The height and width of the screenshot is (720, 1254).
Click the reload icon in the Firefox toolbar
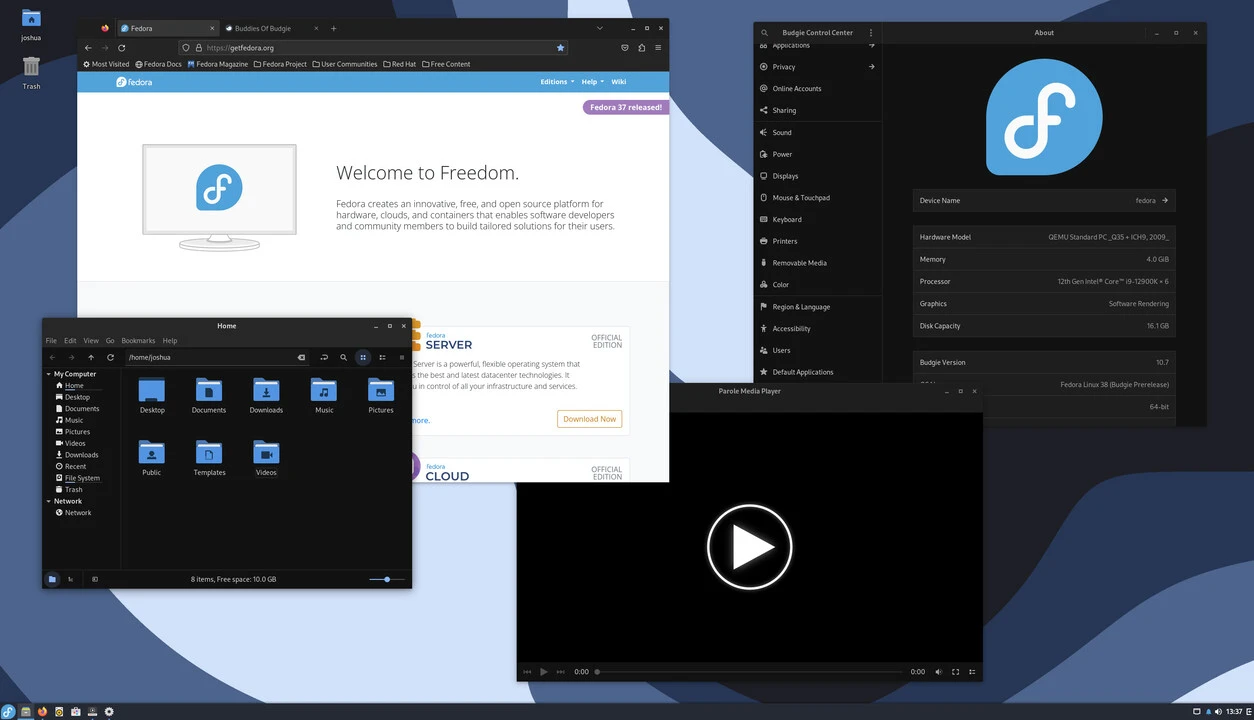122,47
